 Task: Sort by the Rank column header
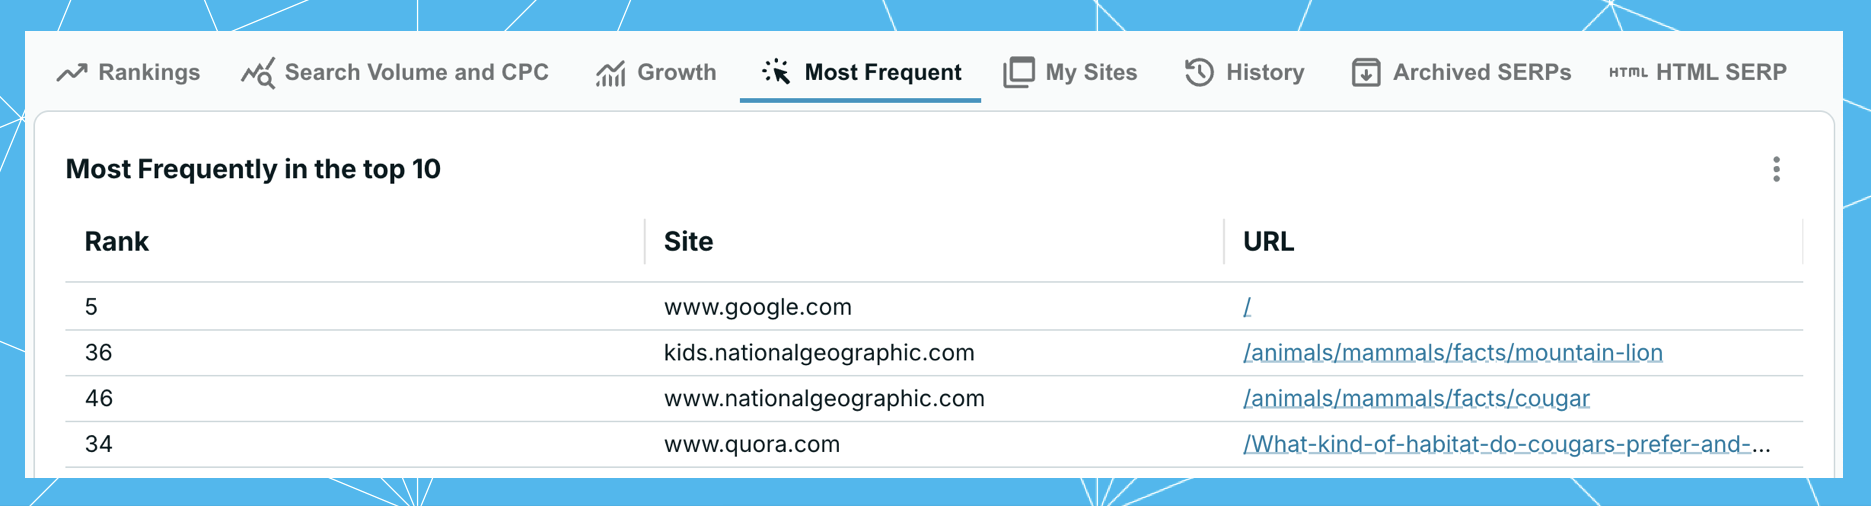coord(116,242)
